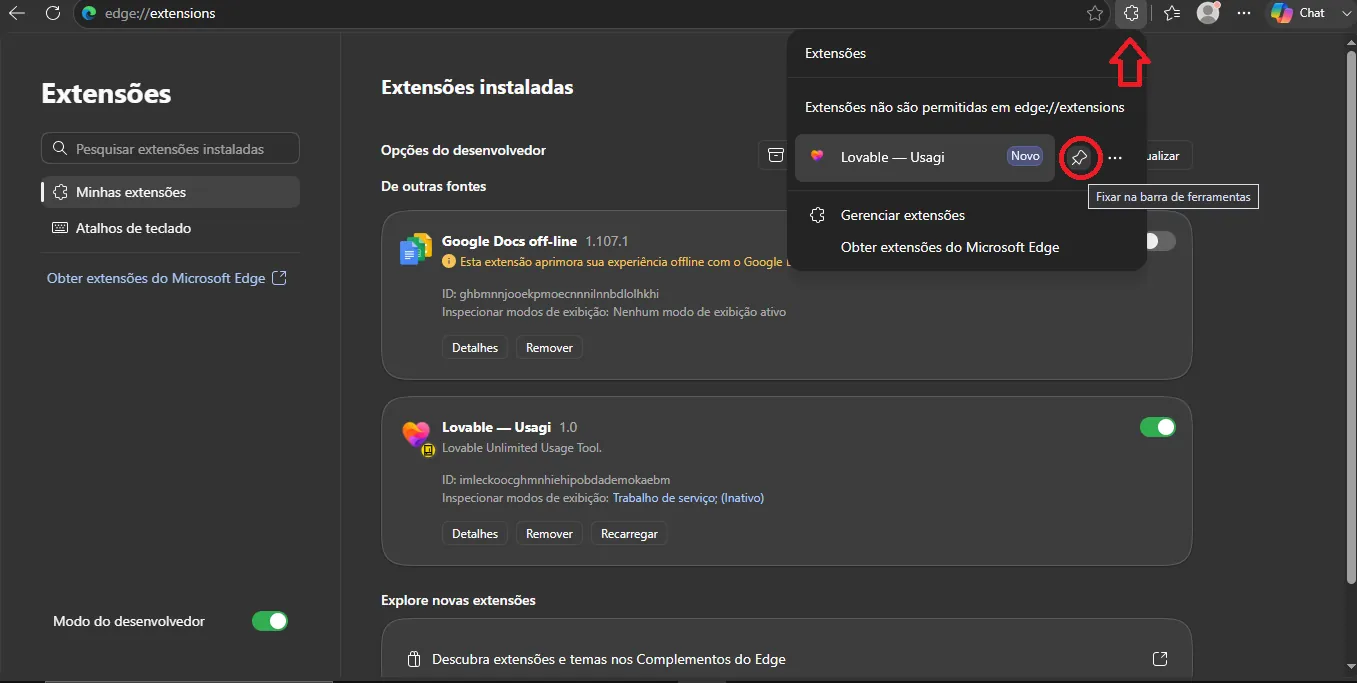Click Remover for Google Docs off-line
The width and height of the screenshot is (1357, 683).
pos(549,348)
